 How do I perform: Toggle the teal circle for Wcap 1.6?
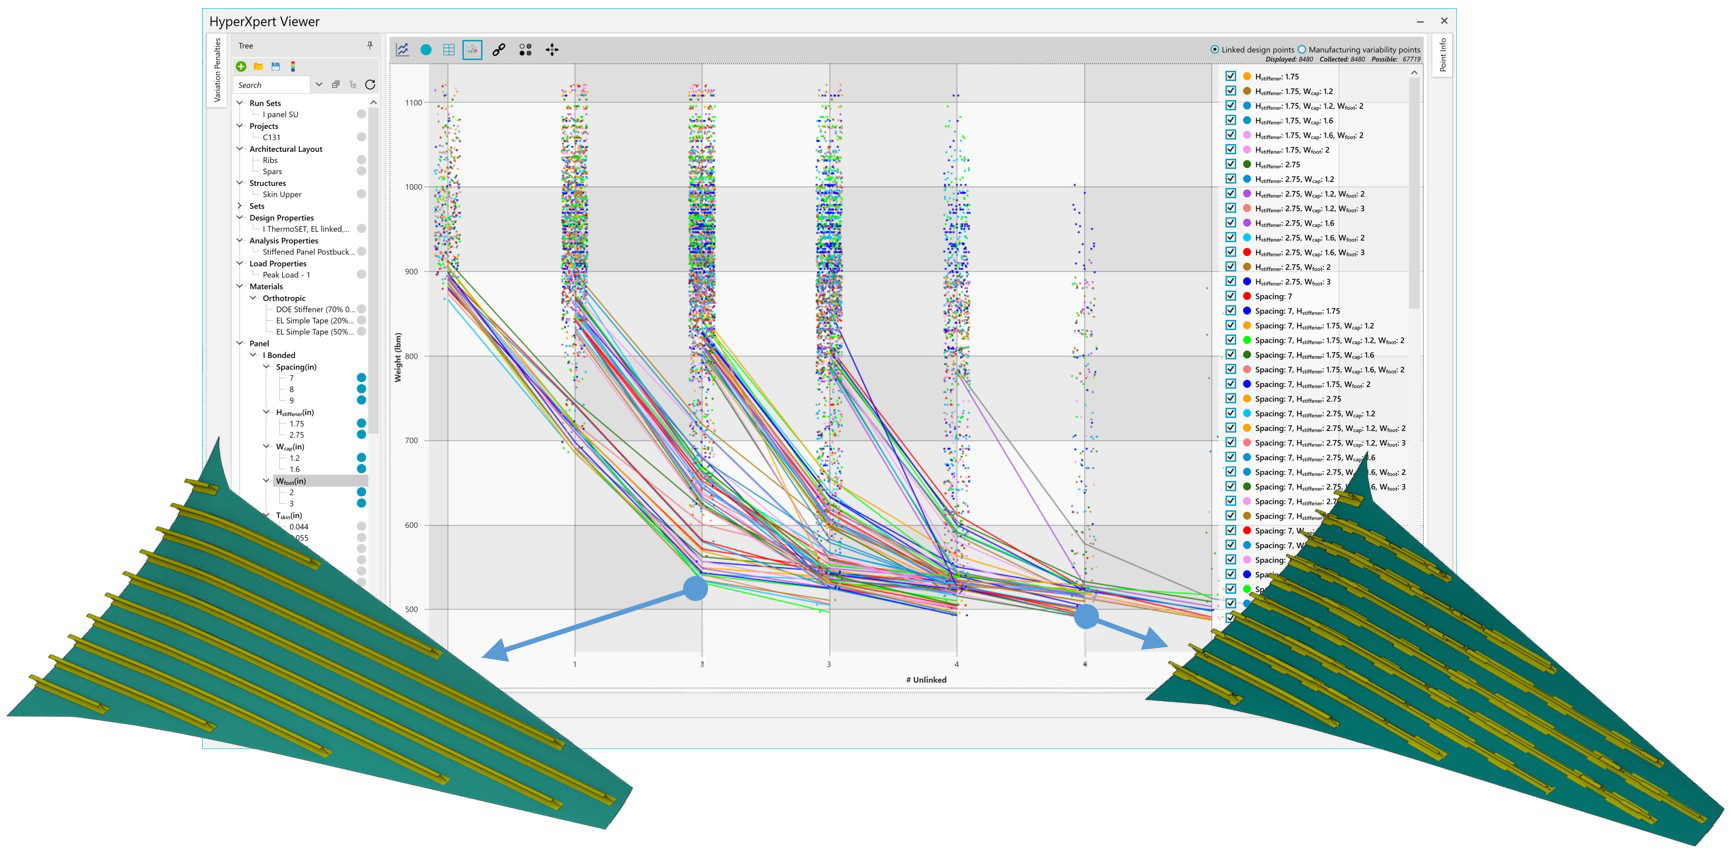361,468
